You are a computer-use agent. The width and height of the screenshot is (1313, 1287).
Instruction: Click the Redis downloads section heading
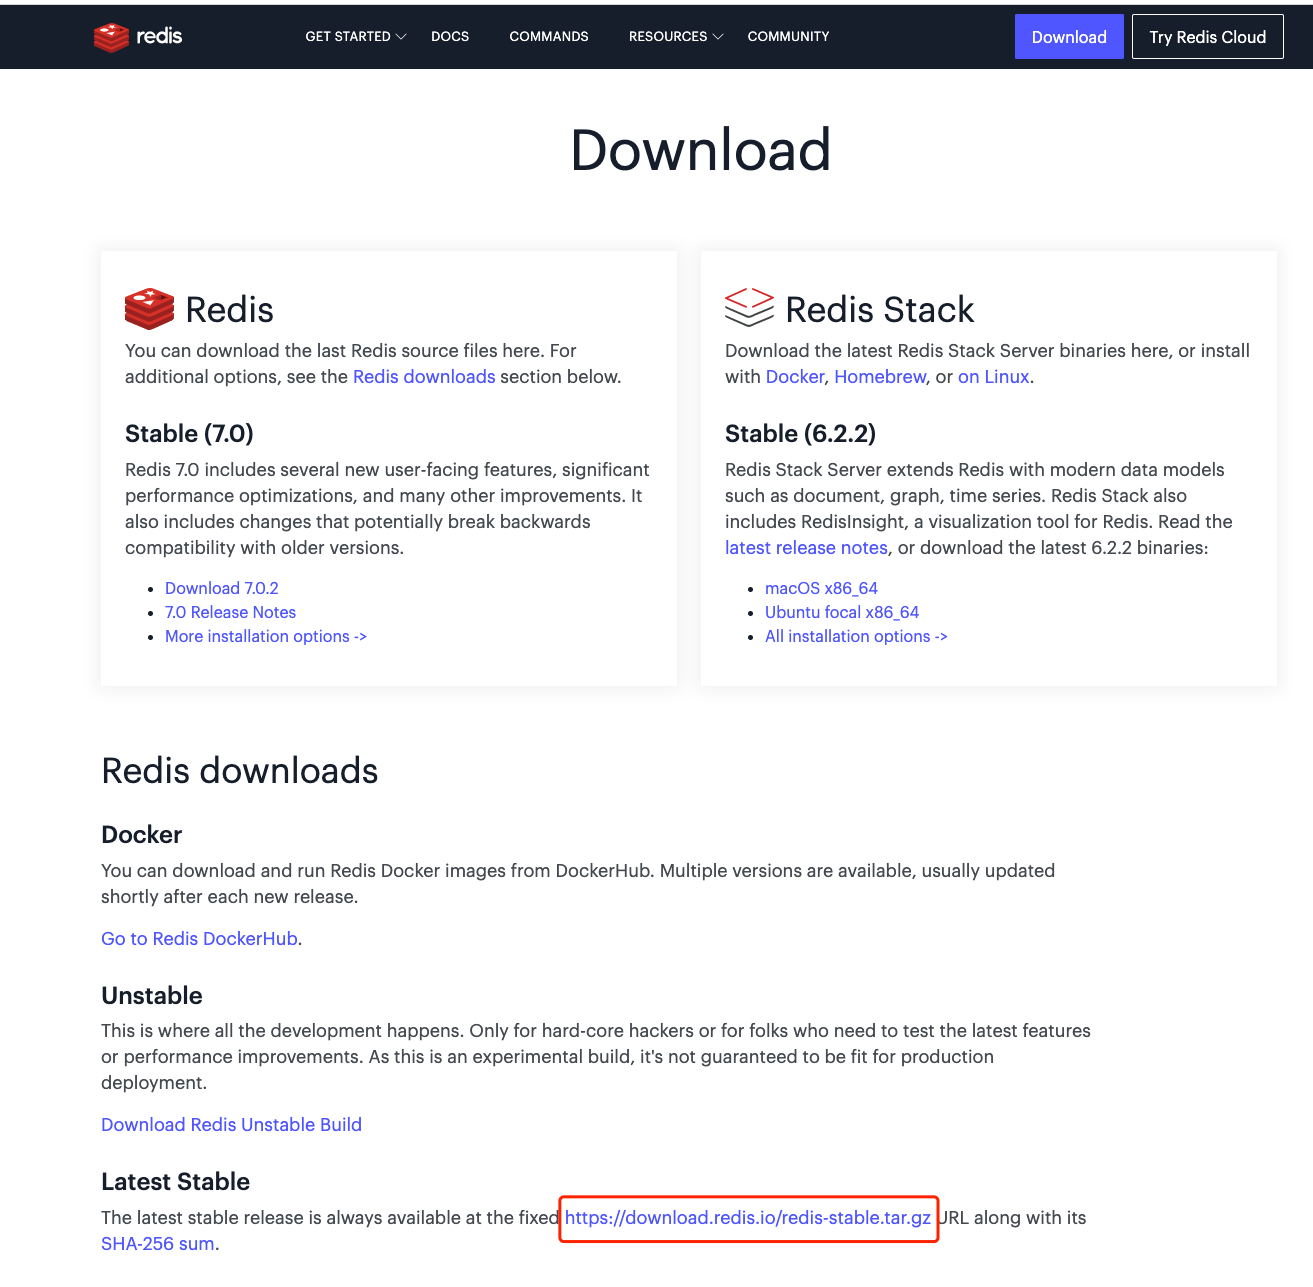pos(240,771)
